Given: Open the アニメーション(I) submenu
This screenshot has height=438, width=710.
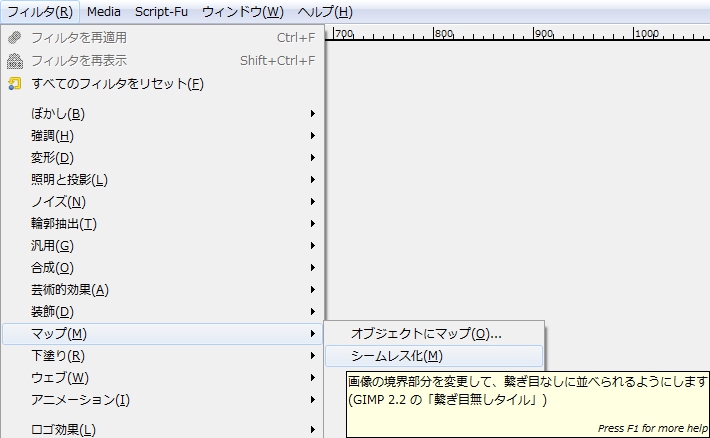Looking at the screenshot, I should click(x=162, y=399).
